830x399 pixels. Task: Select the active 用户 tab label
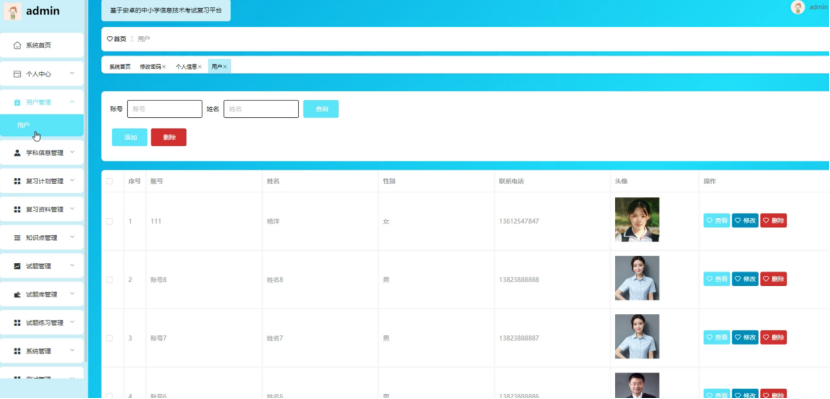click(217, 67)
